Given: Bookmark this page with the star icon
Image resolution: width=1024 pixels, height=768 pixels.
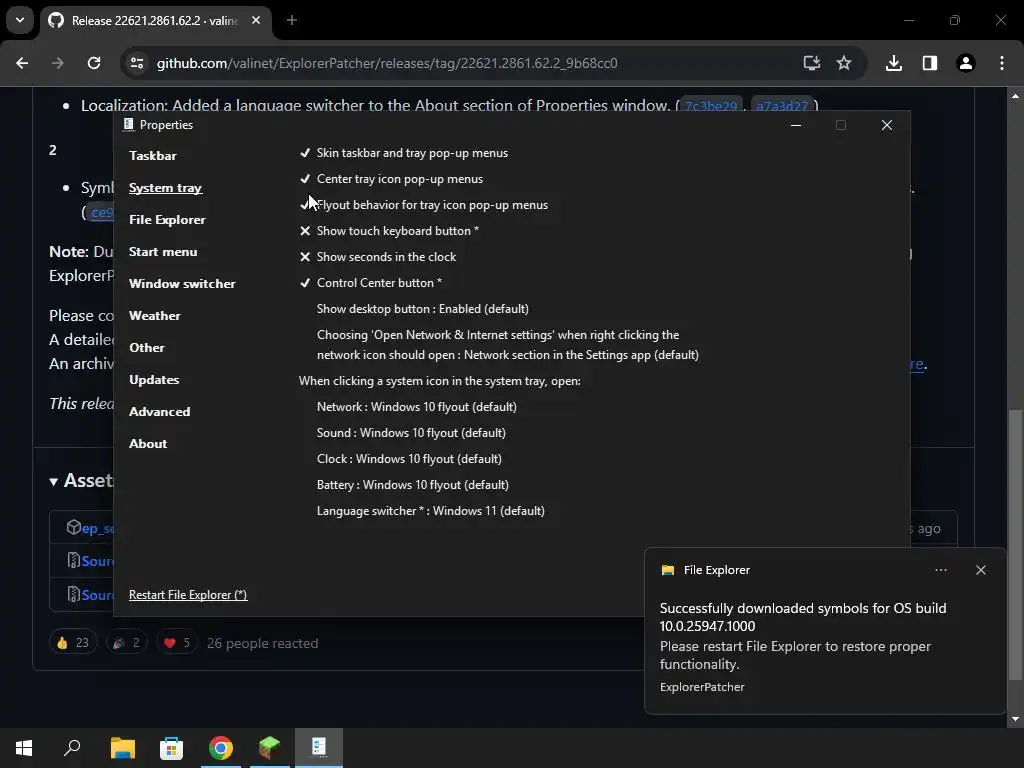Looking at the screenshot, I should pos(844,63).
